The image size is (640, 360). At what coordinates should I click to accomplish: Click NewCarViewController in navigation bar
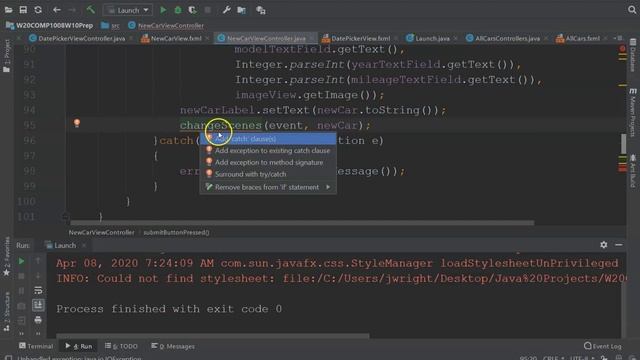pos(166,26)
